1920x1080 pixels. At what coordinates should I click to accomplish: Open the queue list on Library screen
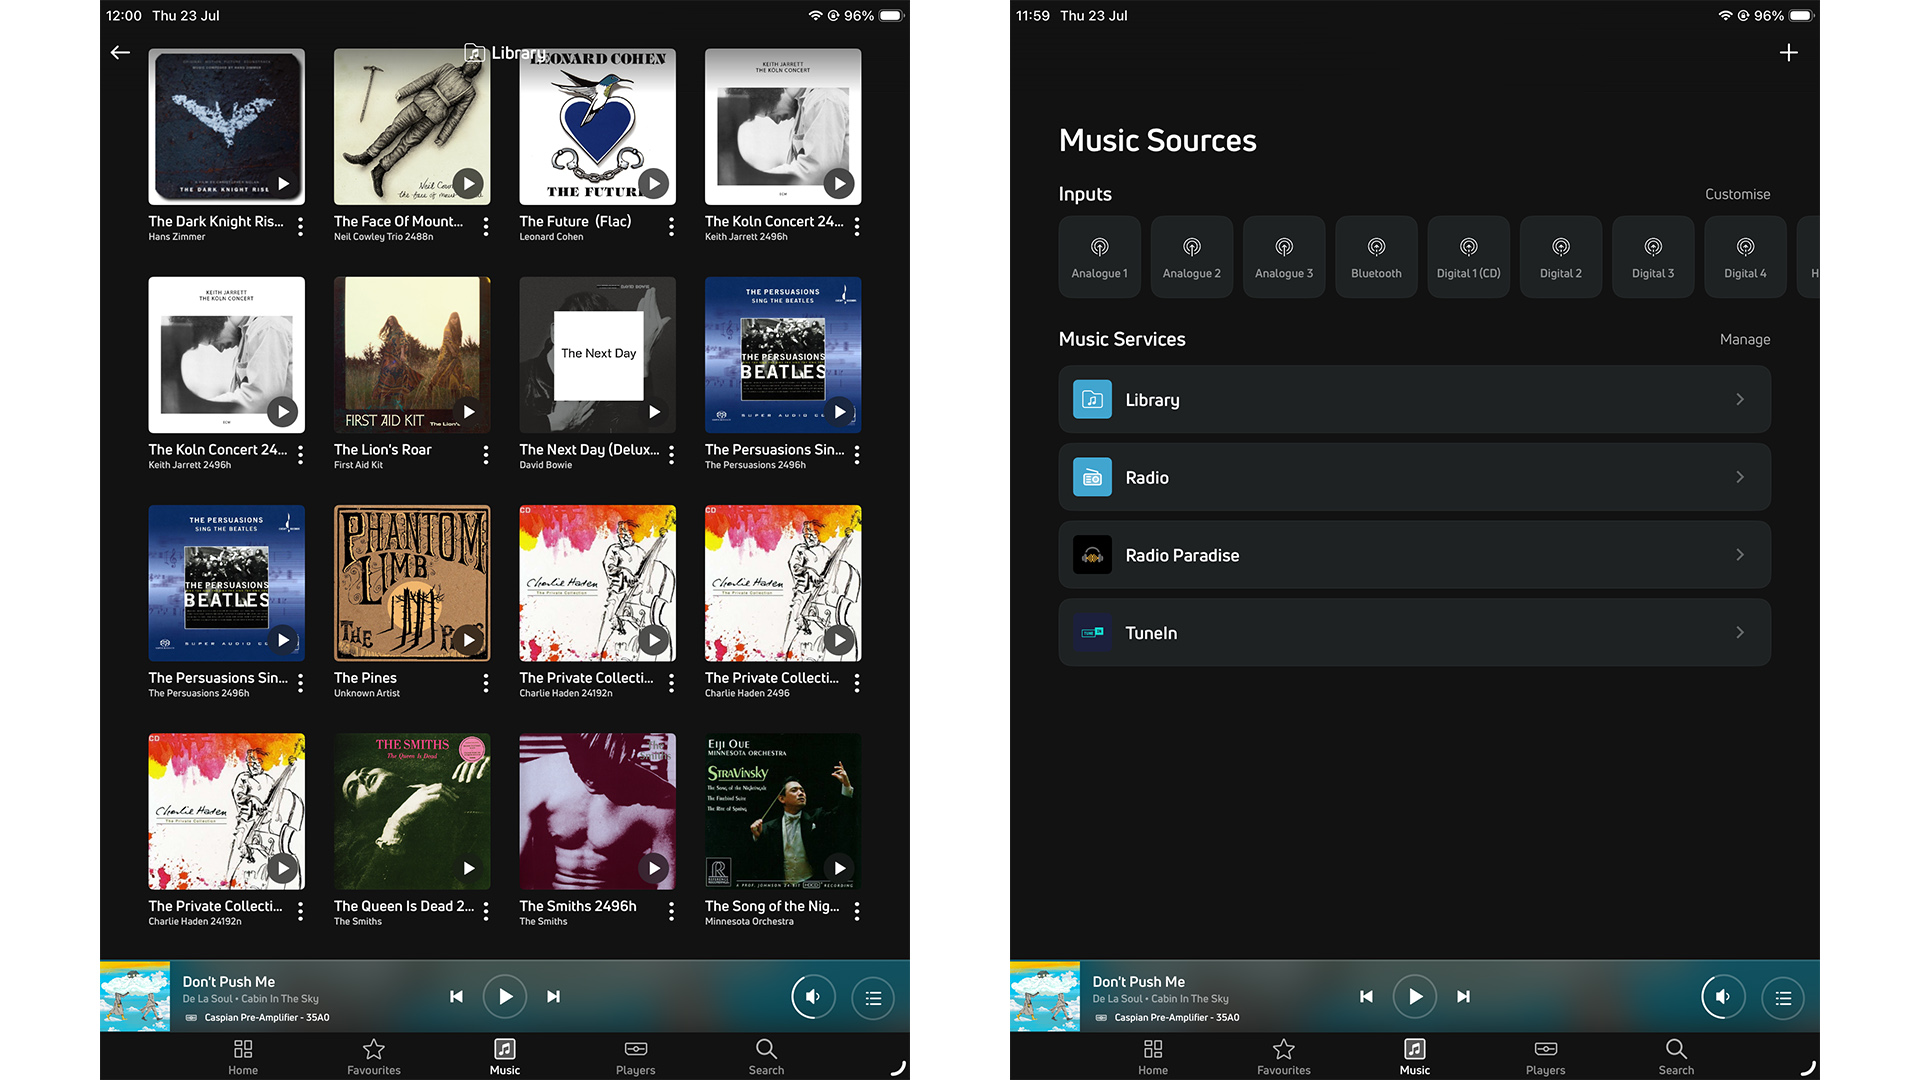pyautogui.click(x=873, y=997)
